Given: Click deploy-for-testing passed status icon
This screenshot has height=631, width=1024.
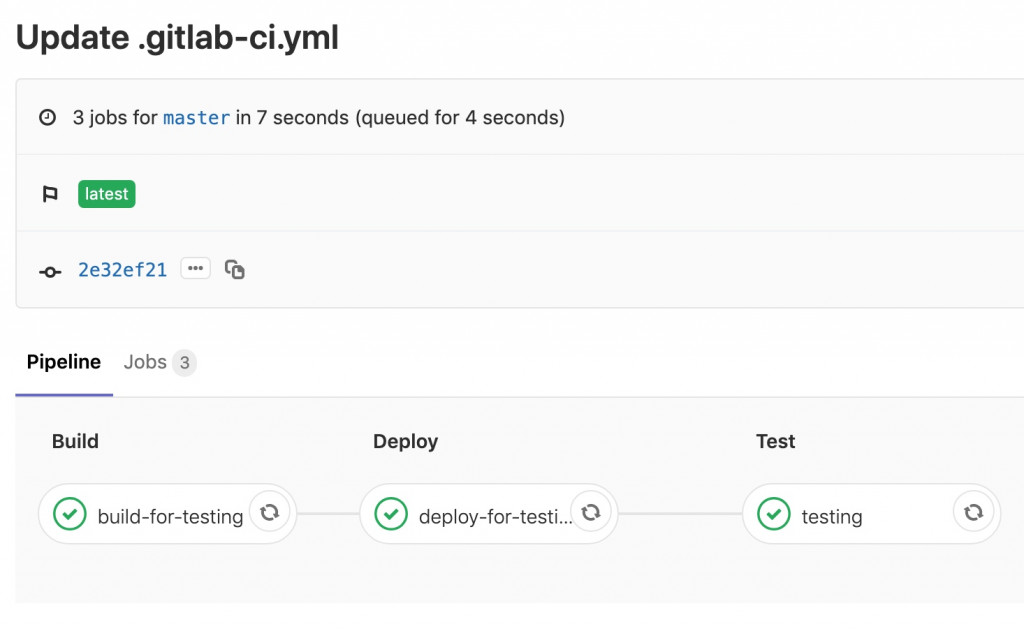Looking at the screenshot, I should pos(391,514).
